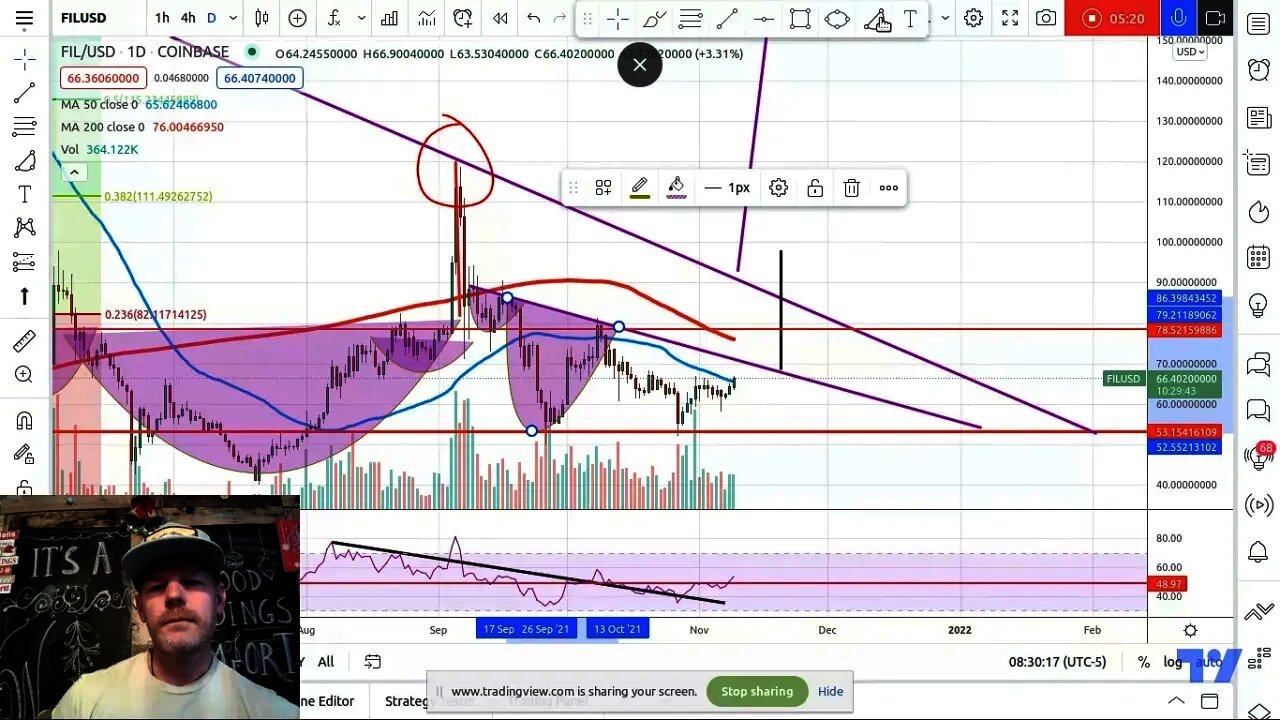Select the text tool in favorites toolbar
Screen dimensions: 1280x720
pyautogui.click(x=910, y=18)
